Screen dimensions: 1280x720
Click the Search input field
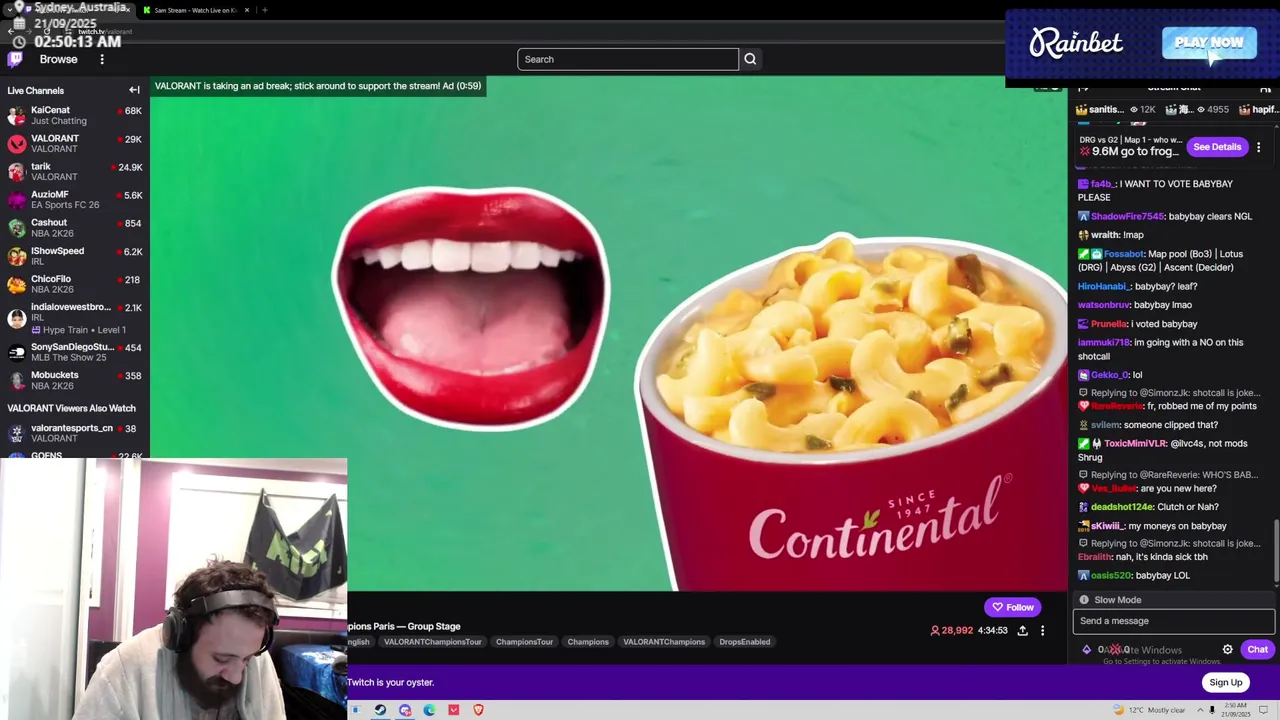tap(628, 59)
